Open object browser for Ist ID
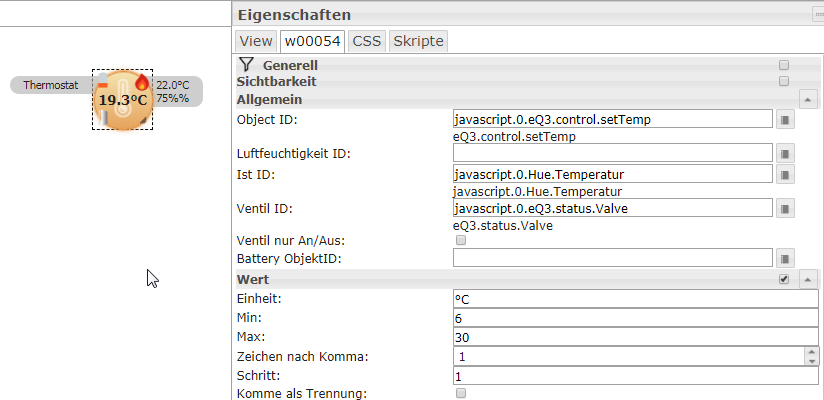 [785, 174]
